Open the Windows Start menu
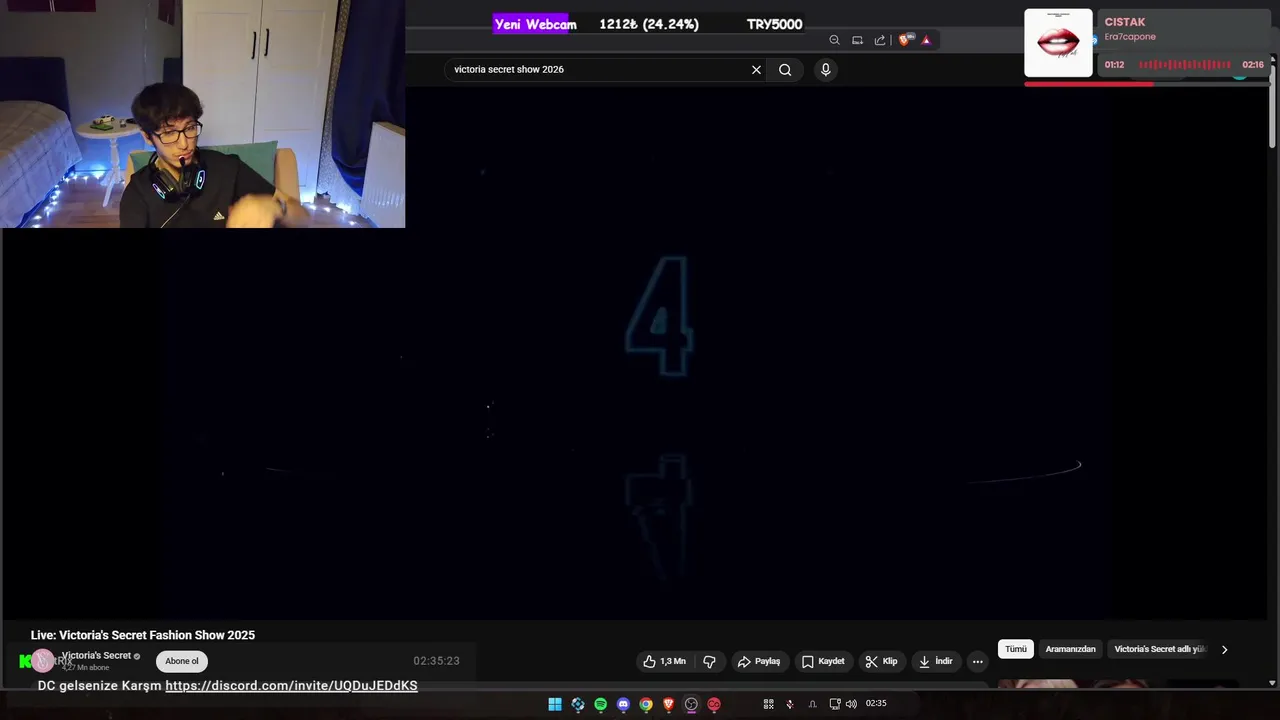Image resolution: width=1280 pixels, height=720 pixels. (555, 704)
